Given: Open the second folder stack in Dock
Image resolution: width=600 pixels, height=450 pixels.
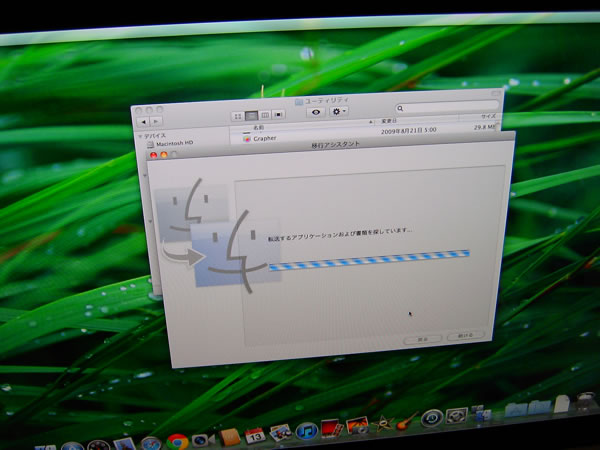Looking at the screenshot, I should (540, 407).
